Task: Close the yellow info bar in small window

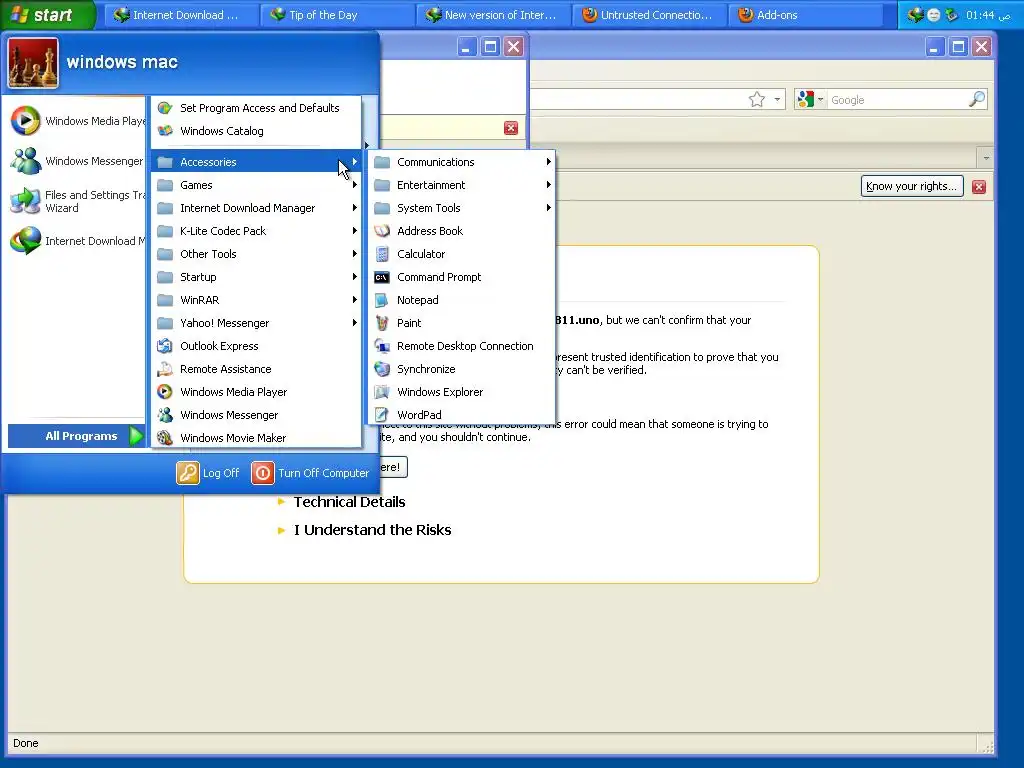Action: pos(511,128)
